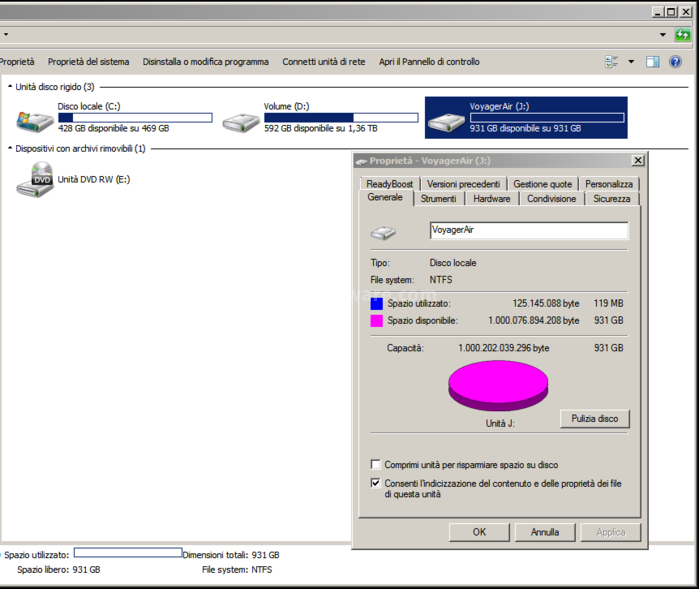Toggle Comprimi unità per risparmiare spazio checkbox
Screen dimensions: 699x589
[x=376, y=465]
